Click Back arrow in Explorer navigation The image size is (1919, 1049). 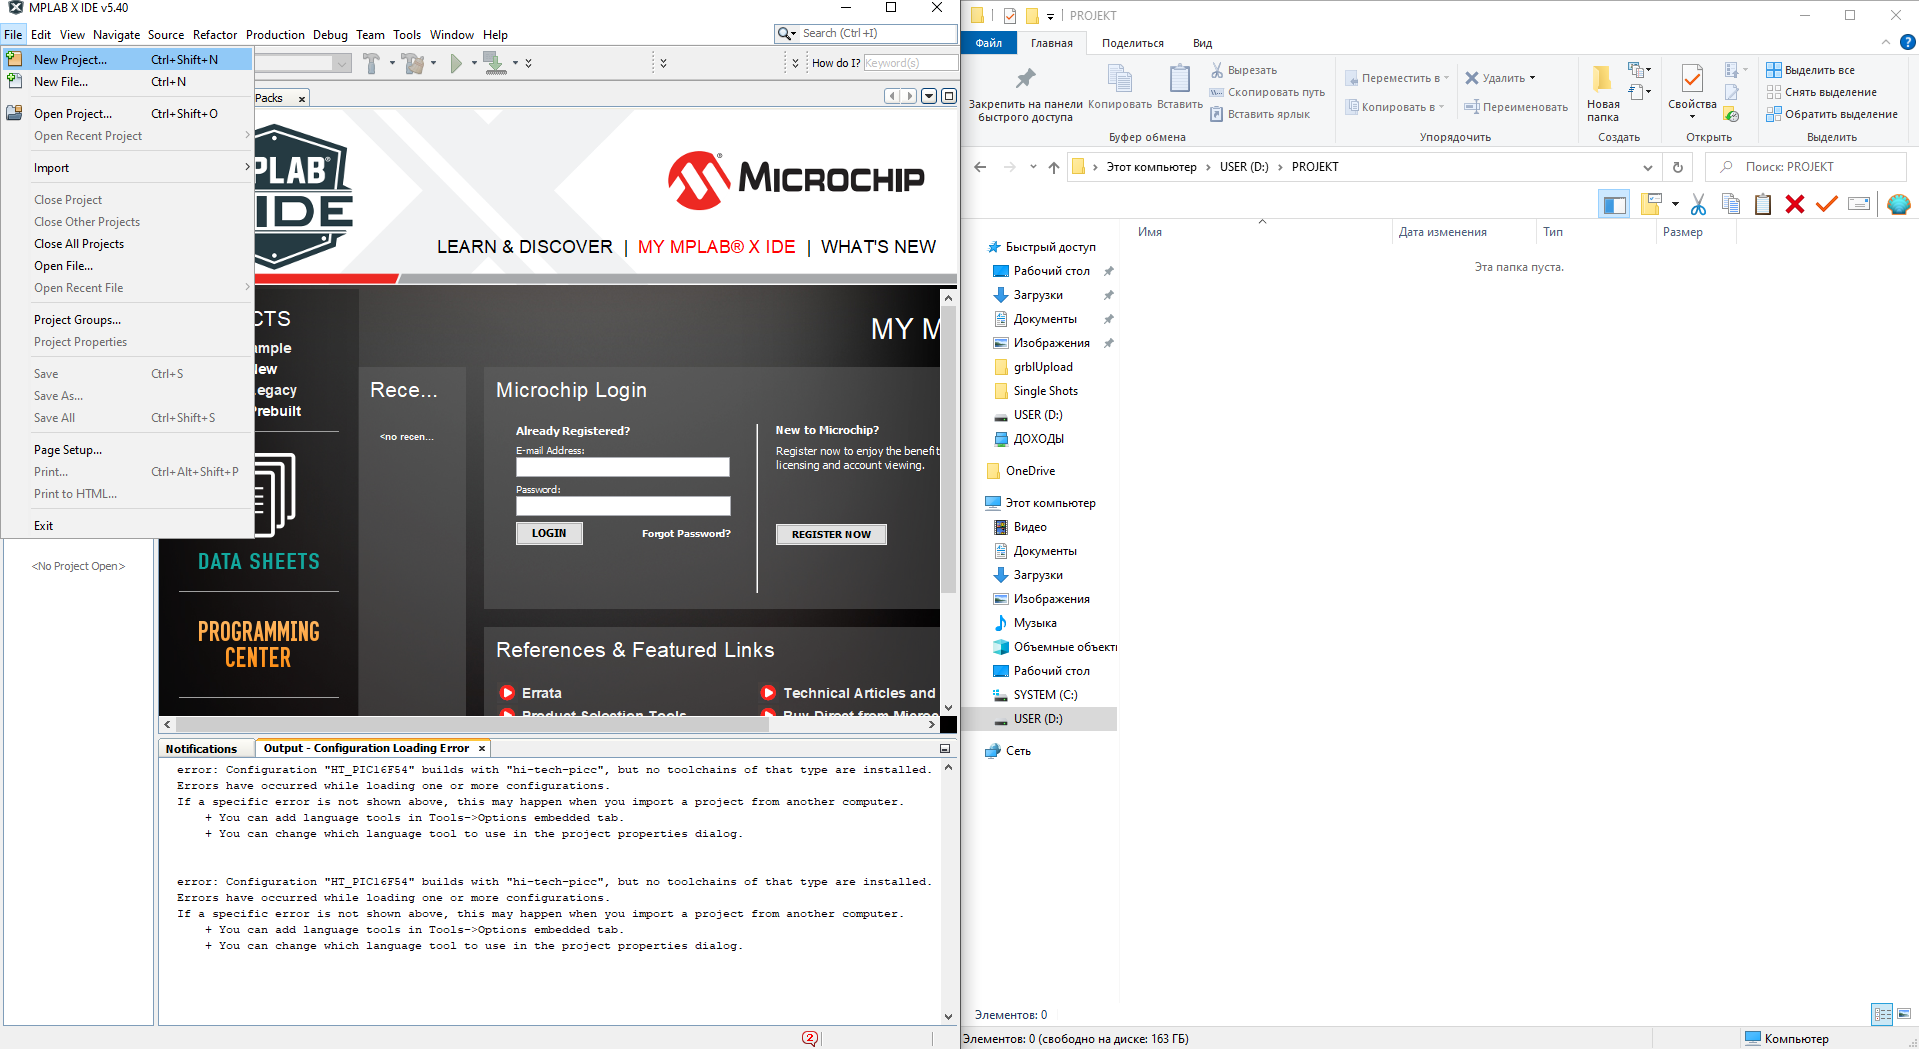click(980, 167)
